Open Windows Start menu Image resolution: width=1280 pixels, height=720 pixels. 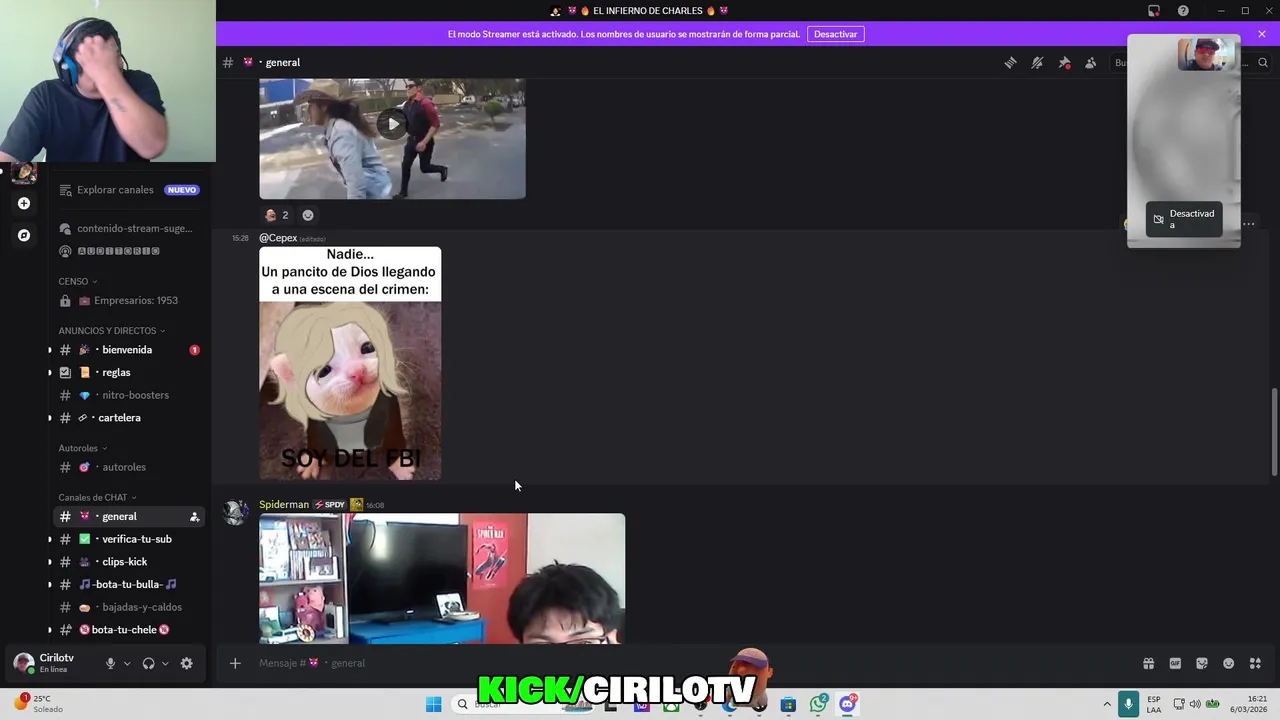click(x=433, y=704)
